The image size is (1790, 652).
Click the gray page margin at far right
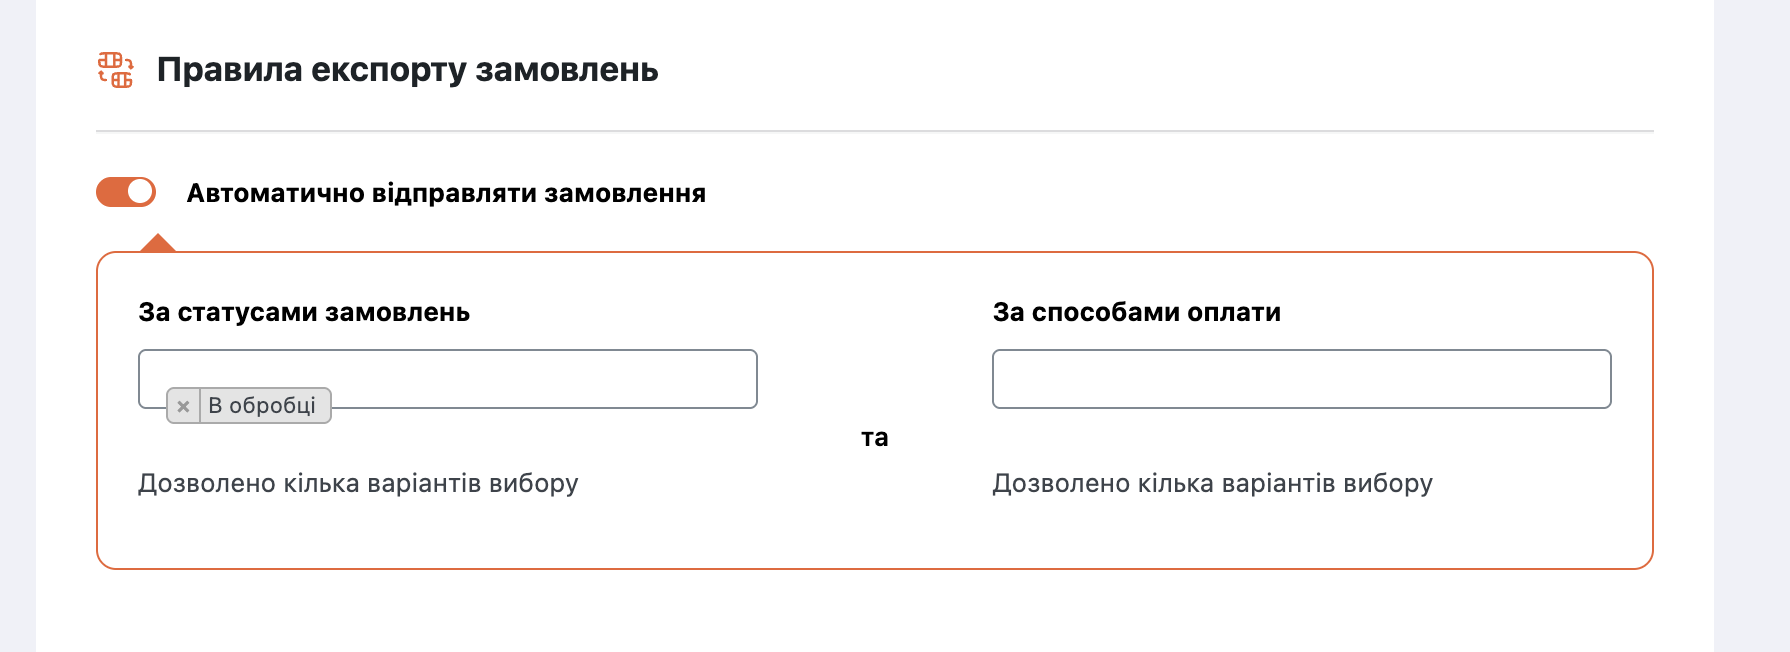click(1751, 326)
